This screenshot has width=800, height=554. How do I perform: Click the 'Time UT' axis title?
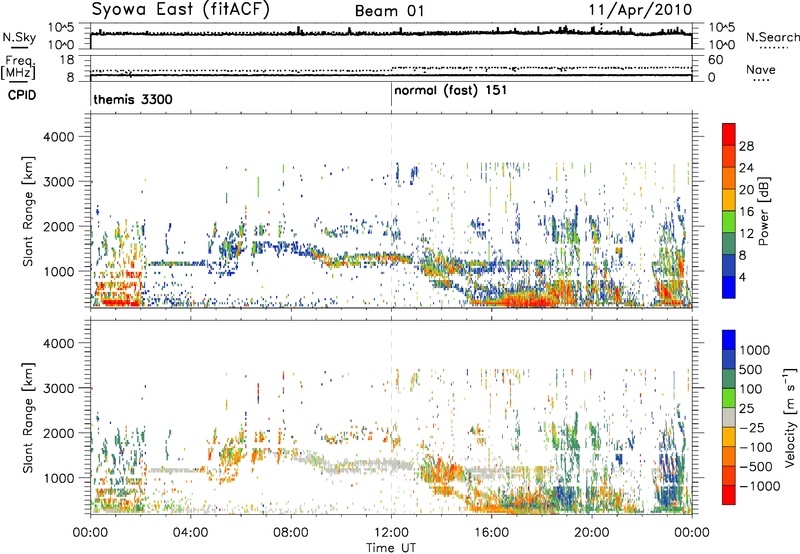point(391,547)
